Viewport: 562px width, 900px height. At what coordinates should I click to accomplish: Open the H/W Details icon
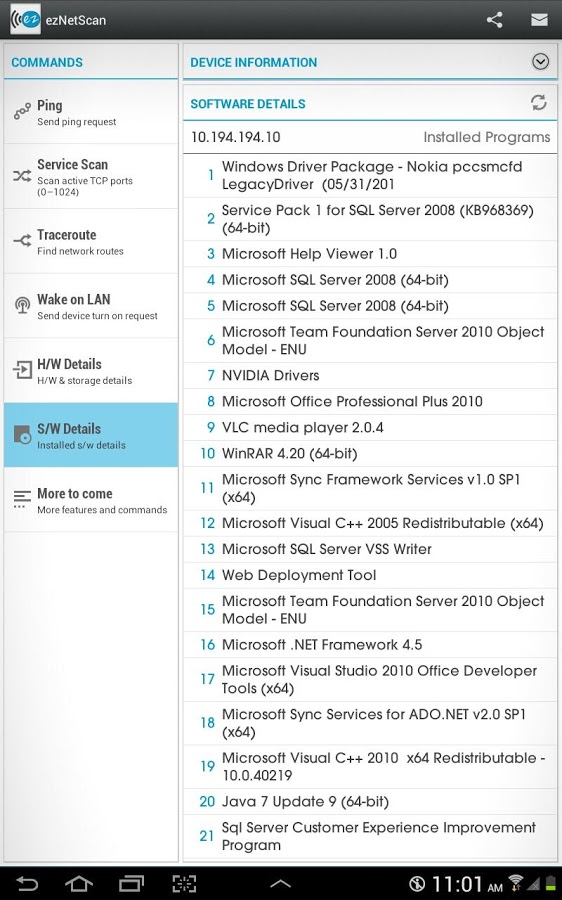pyautogui.click(x=22, y=370)
